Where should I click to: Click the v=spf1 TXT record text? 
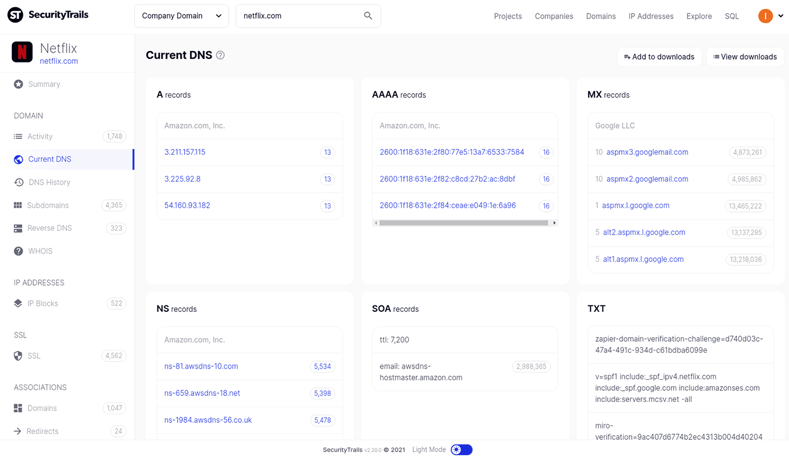pyautogui.click(x=677, y=388)
